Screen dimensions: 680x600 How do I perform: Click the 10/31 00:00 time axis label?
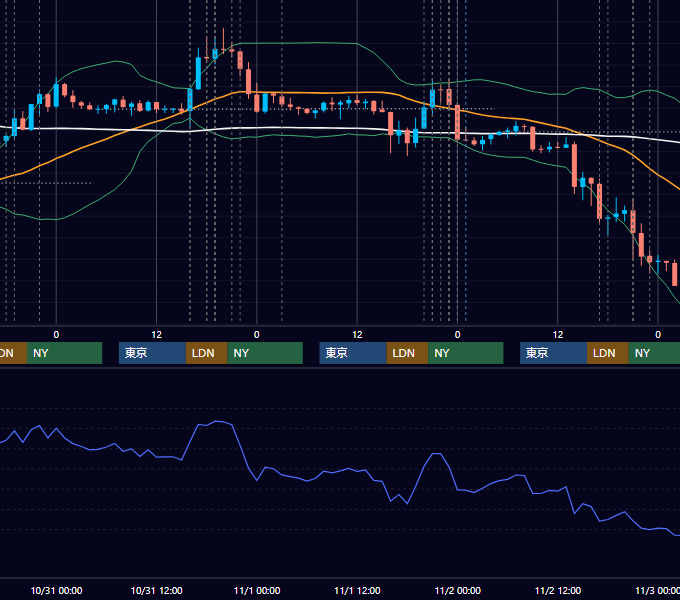56,590
